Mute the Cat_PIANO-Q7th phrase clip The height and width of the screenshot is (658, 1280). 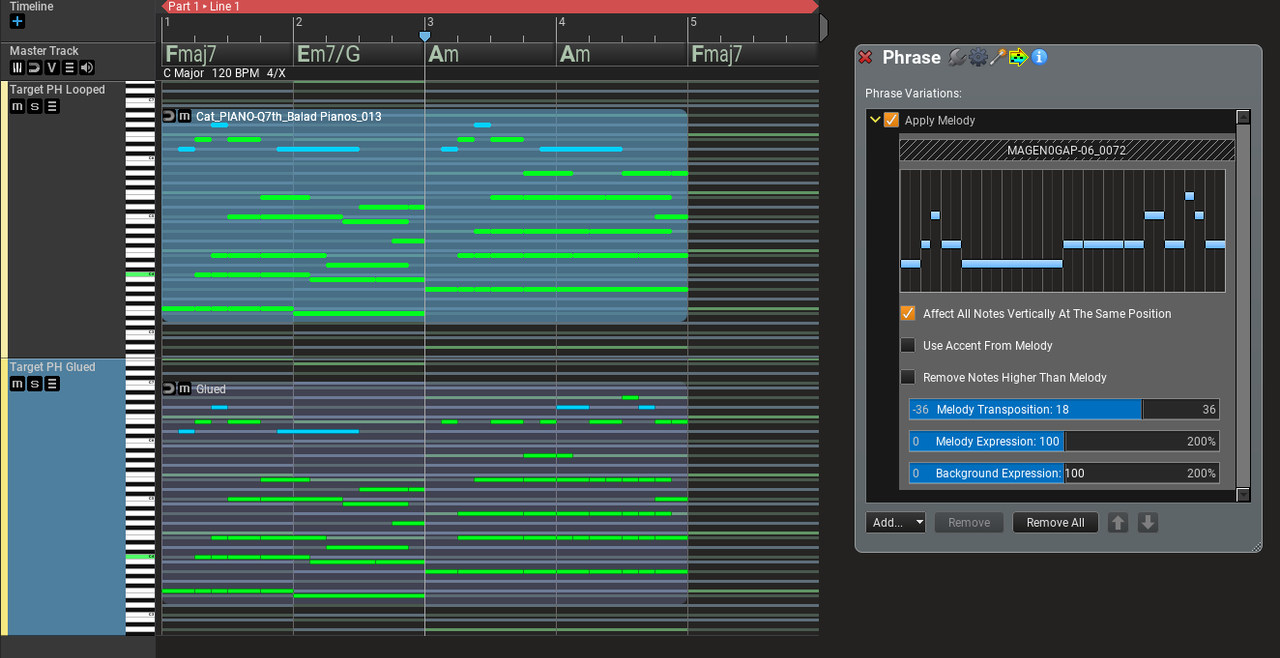click(184, 116)
